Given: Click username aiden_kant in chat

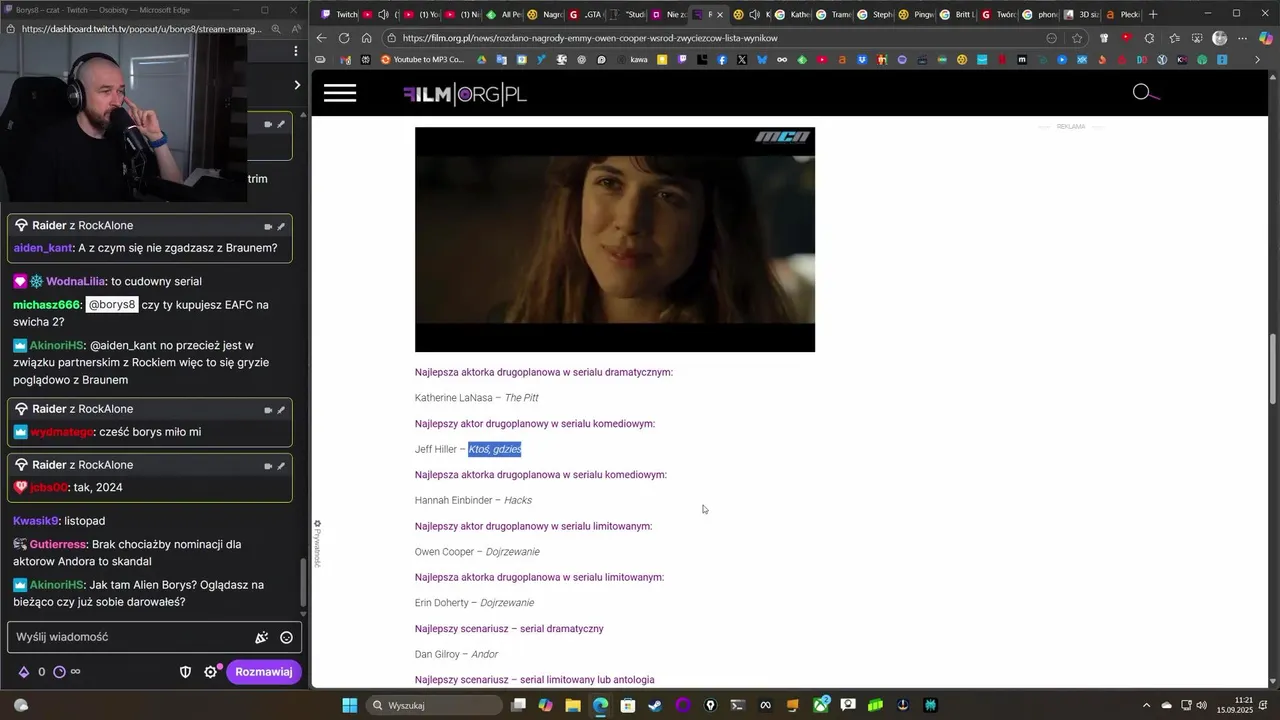Looking at the screenshot, I should point(43,248).
